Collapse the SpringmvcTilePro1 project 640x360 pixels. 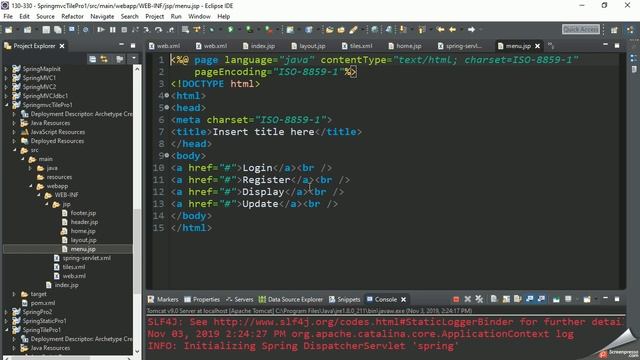pyautogui.click(x=7, y=105)
